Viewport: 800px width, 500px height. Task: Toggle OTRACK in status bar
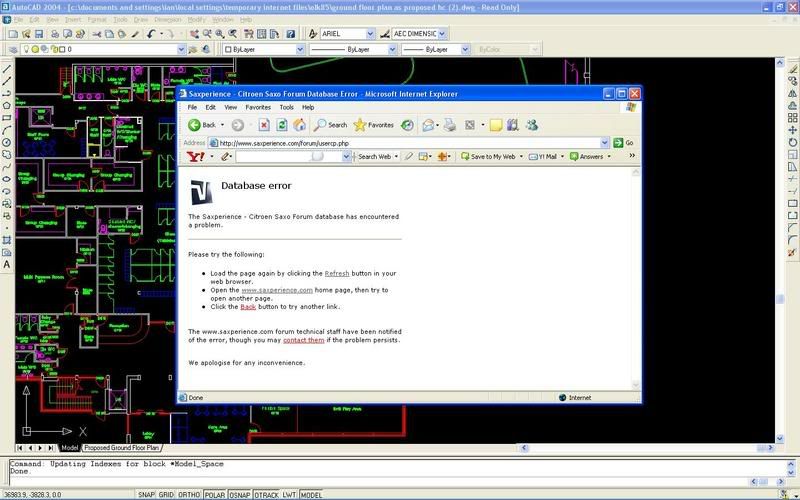coord(266,495)
